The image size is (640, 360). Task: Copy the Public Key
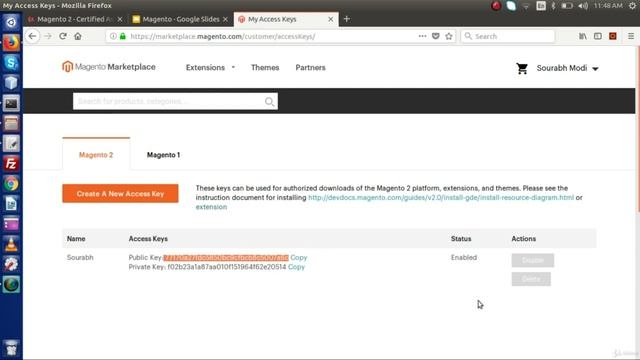[x=299, y=258]
